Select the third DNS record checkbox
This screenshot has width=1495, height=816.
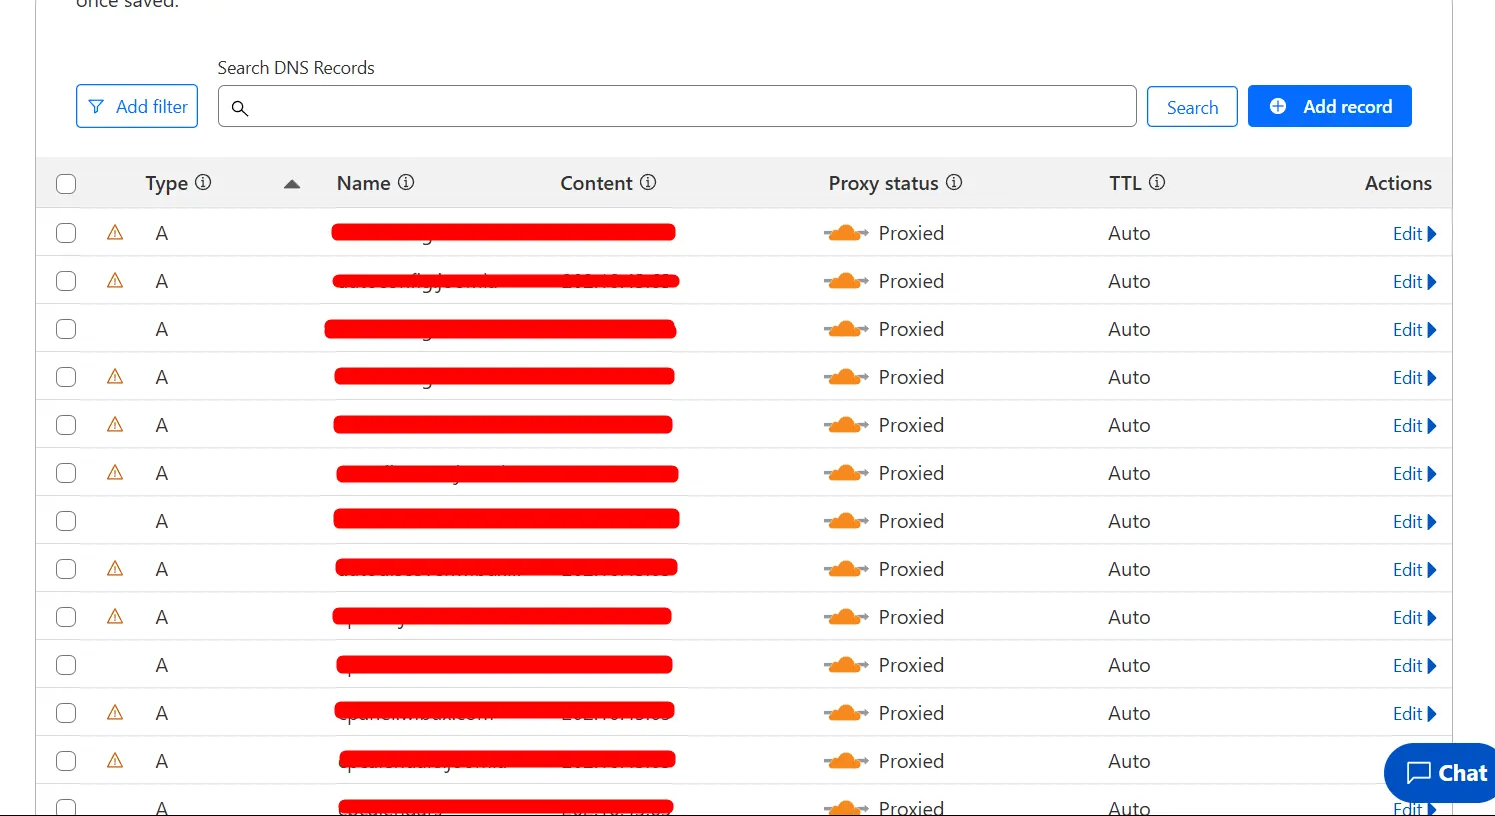pos(66,329)
